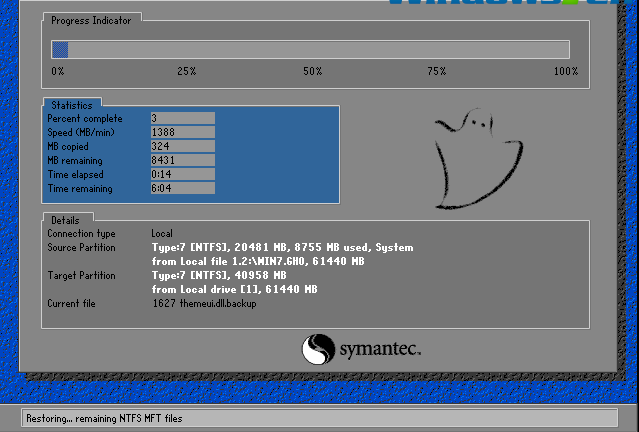
Task: Click the Statistics group title
Action: 70,105
